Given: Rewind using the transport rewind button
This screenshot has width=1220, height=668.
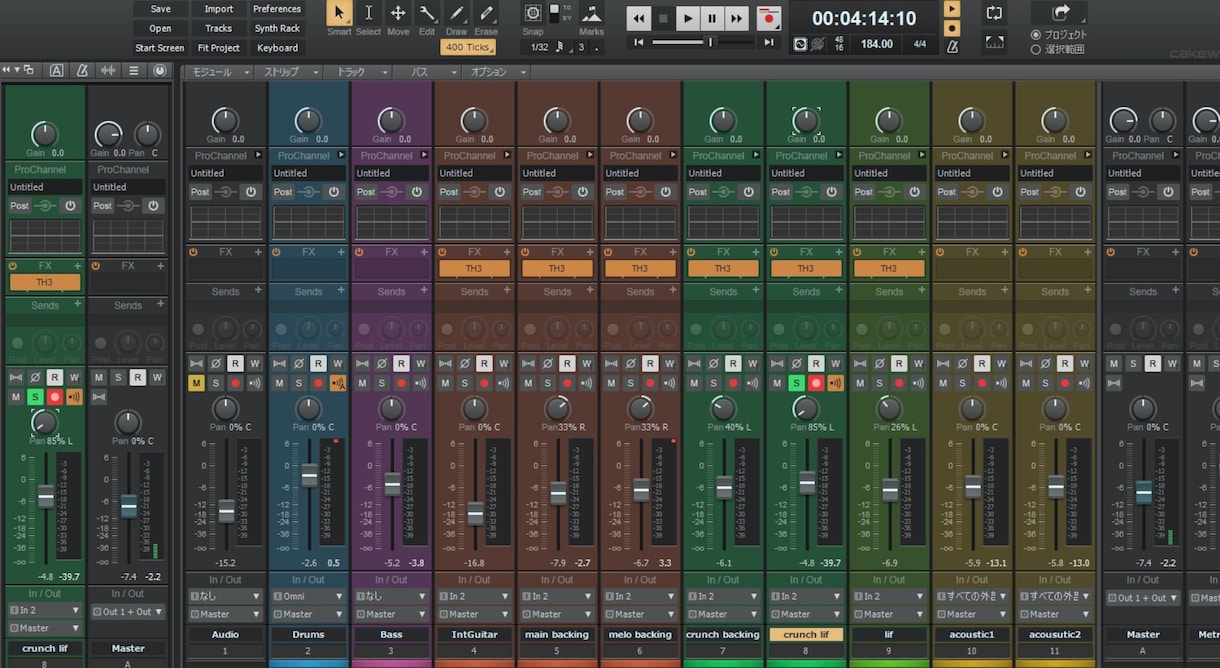Looking at the screenshot, I should (638, 18).
